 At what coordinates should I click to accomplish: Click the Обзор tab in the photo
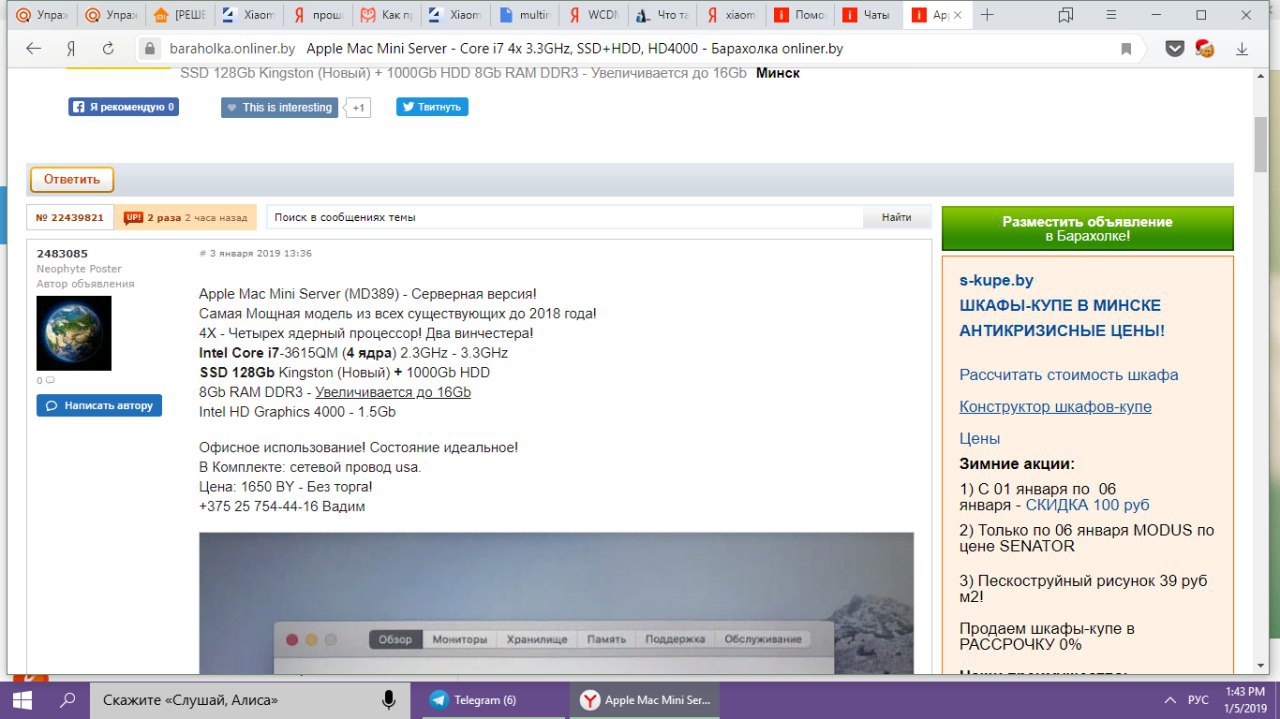click(395, 639)
